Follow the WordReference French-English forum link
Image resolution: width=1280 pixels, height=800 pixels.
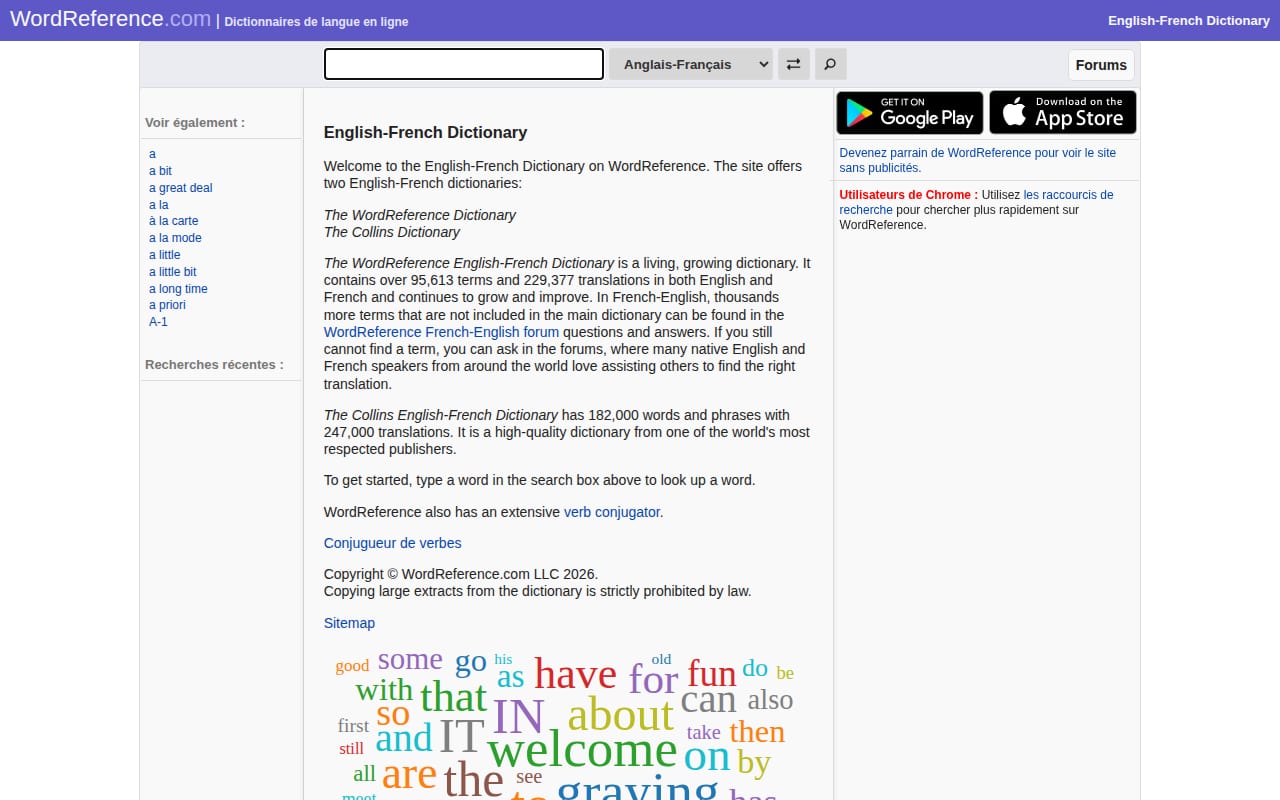pyautogui.click(x=441, y=332)
